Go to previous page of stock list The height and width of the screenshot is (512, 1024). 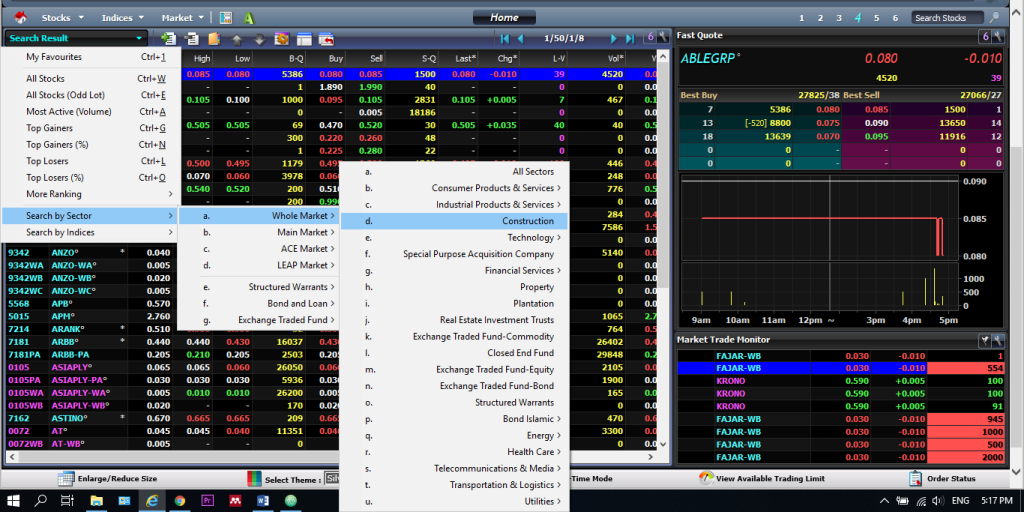click(x=522, y=39)
